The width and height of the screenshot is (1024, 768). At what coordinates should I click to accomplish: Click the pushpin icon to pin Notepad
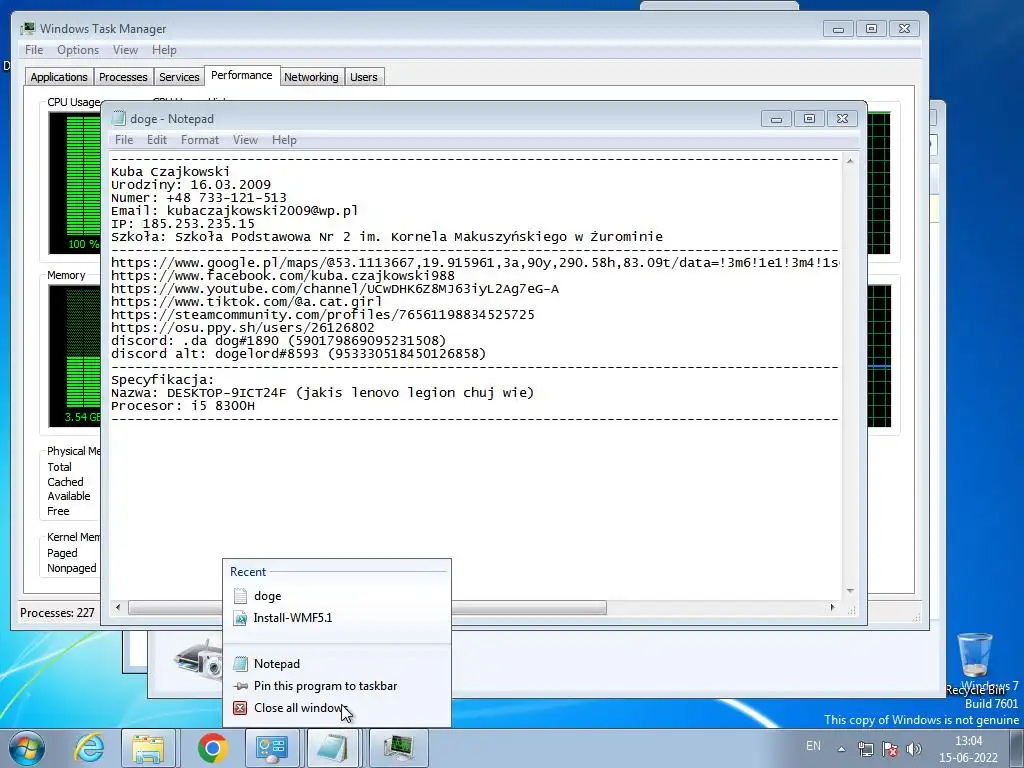240,686
